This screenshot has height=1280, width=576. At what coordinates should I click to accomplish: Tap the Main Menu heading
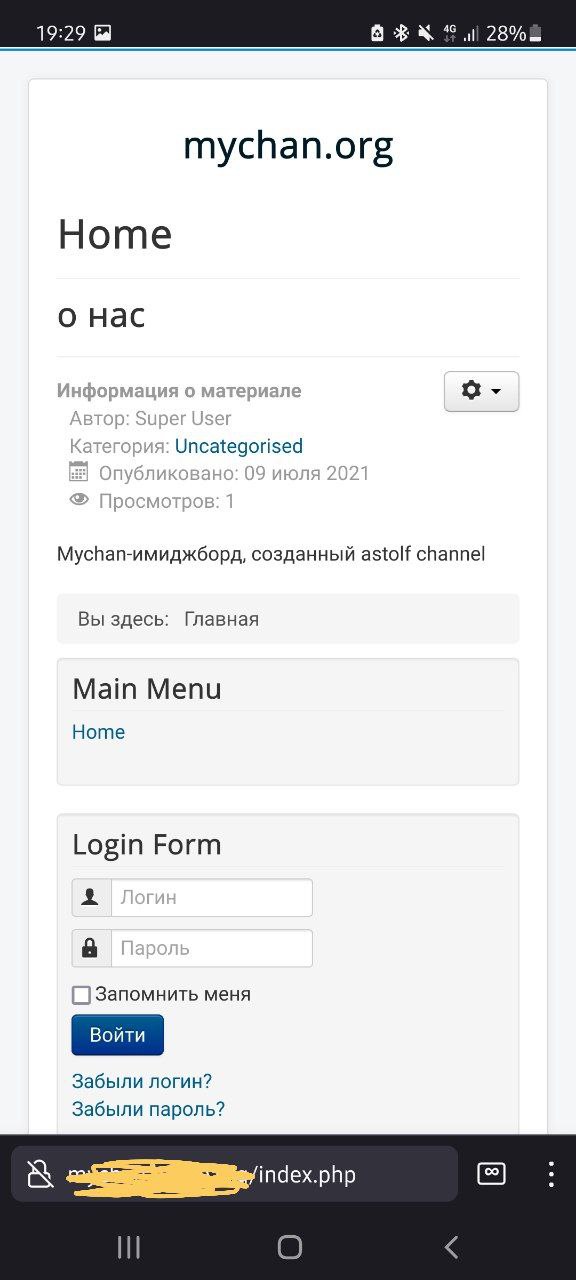click(147, 689)
